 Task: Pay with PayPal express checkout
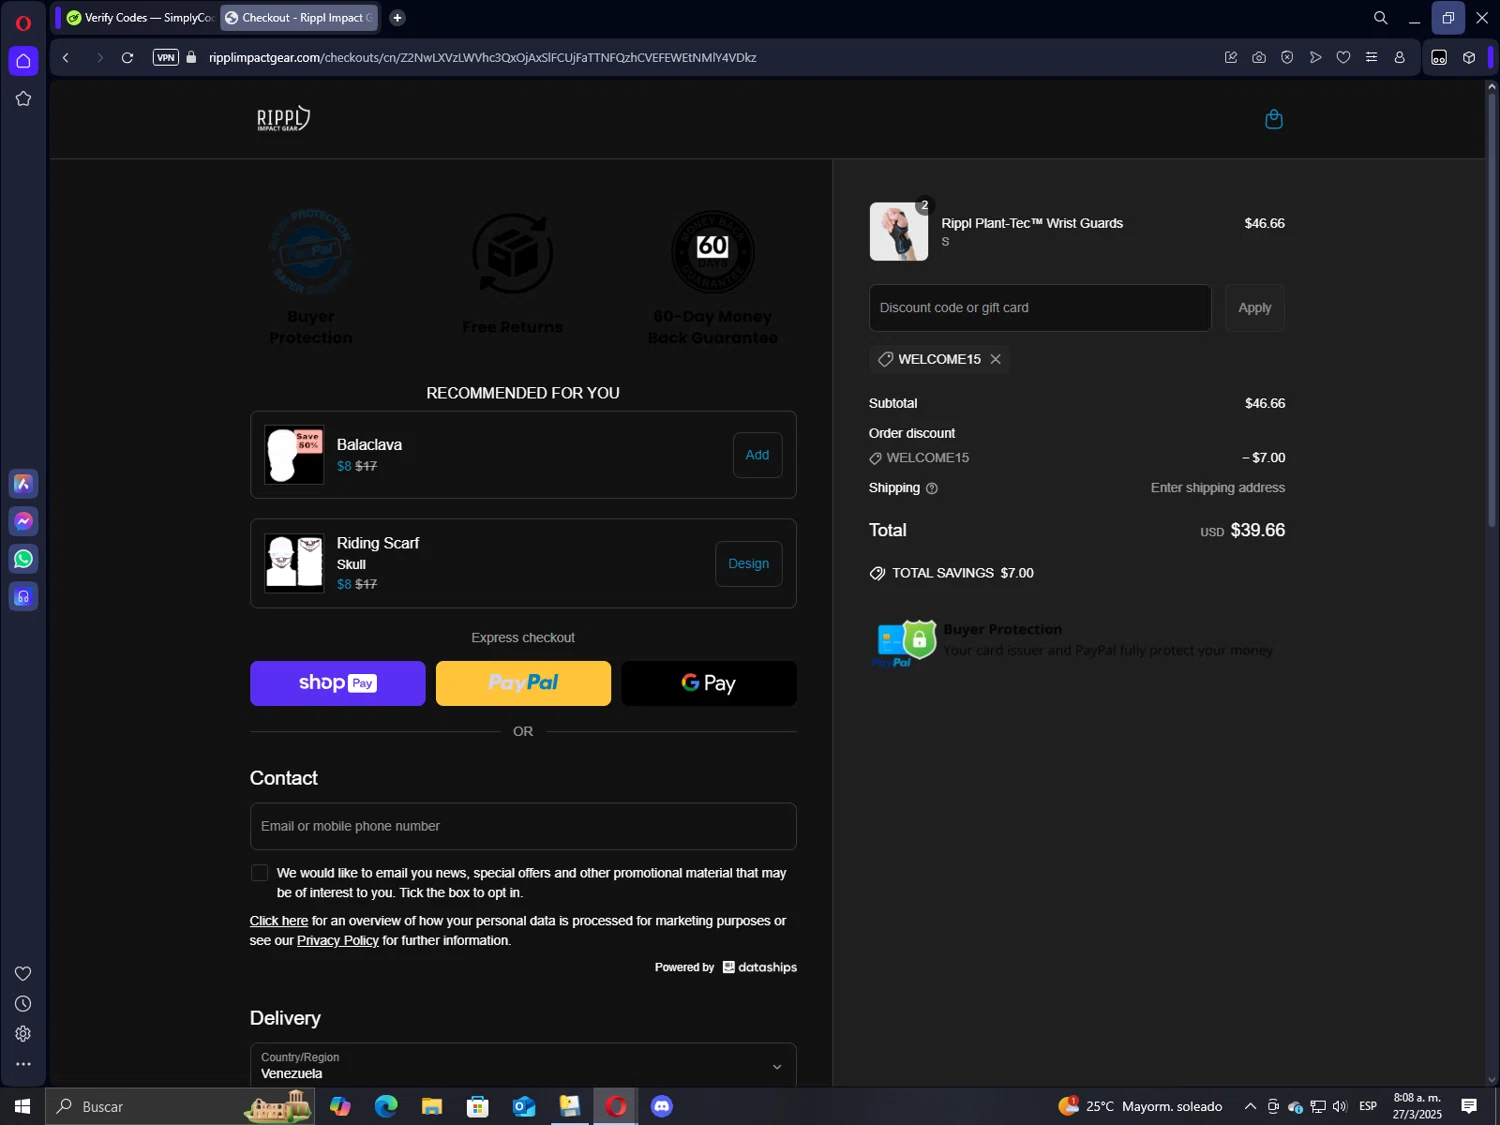[523, 683]
